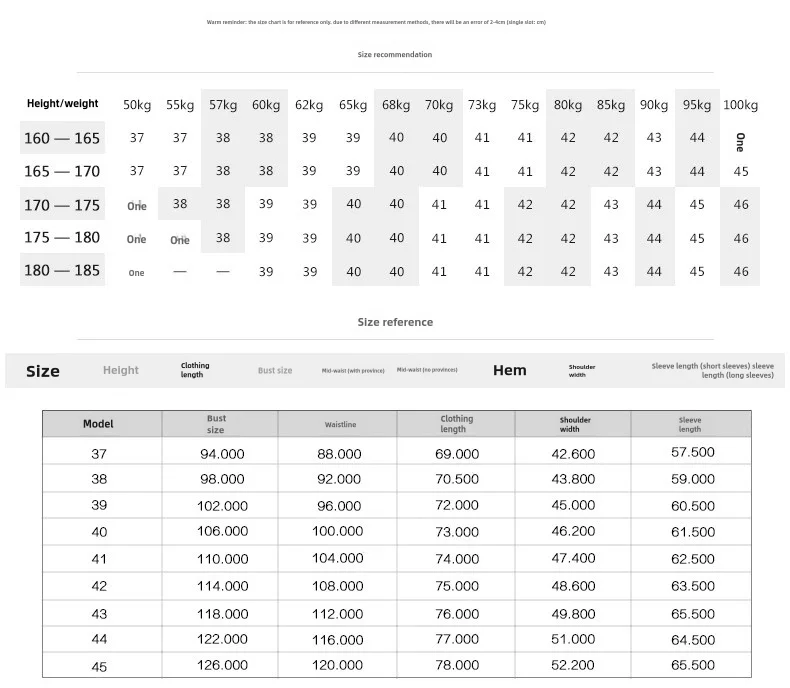The width and height of the screenshot is (790, 688).
Task: Select the 55kg column header
Action: [x=180, y=105]
